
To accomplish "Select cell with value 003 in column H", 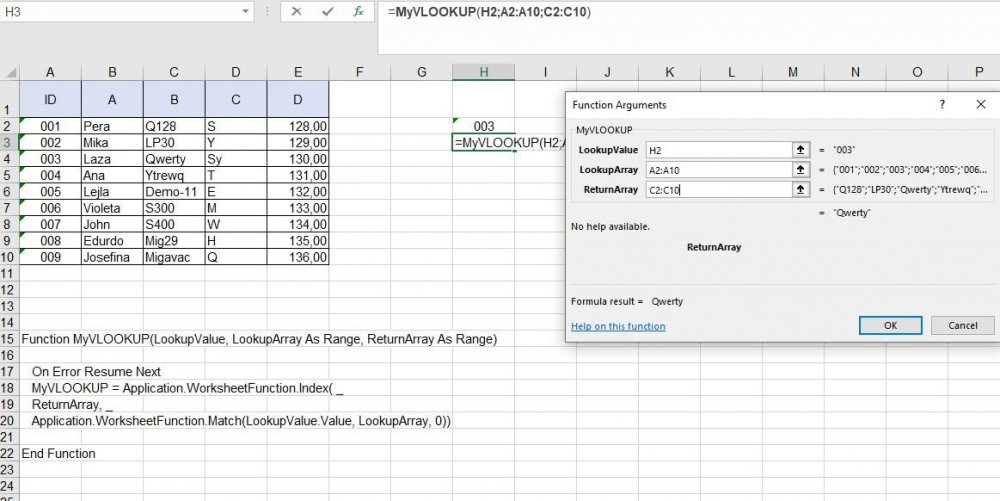I will (483, 126).
